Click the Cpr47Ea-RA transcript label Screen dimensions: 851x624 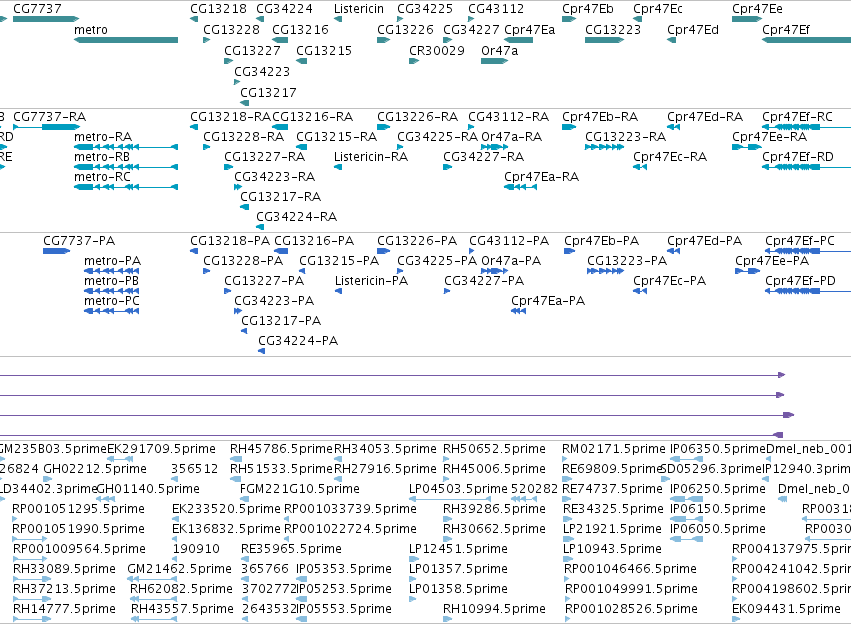click(541, 177)
